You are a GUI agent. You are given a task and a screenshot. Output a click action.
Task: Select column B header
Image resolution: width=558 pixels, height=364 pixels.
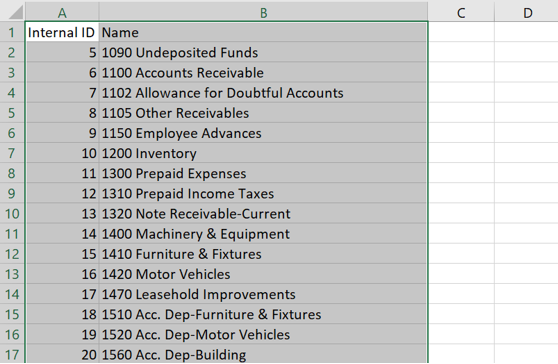pos(263,13)
